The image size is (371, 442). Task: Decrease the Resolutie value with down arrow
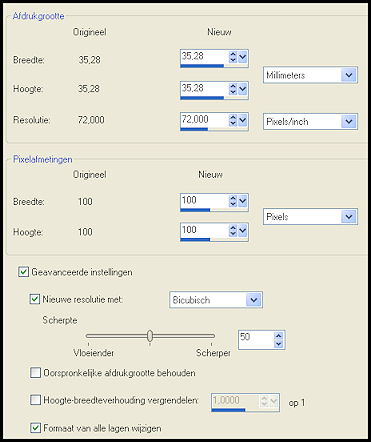(233, 123)
